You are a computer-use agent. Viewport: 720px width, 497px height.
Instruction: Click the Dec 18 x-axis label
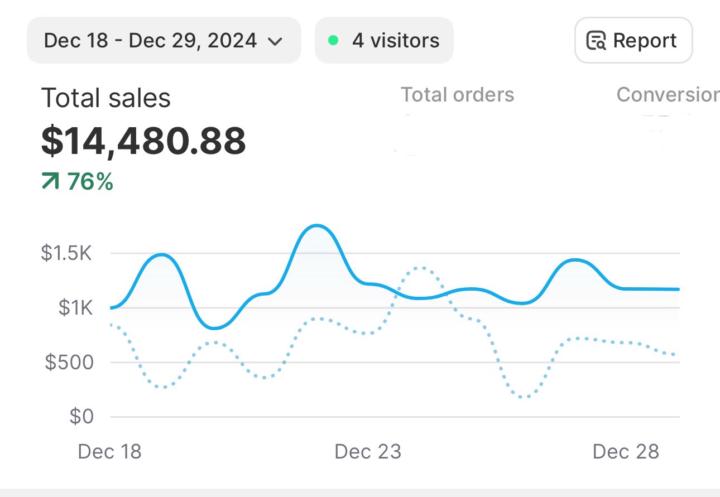[110, 452]
